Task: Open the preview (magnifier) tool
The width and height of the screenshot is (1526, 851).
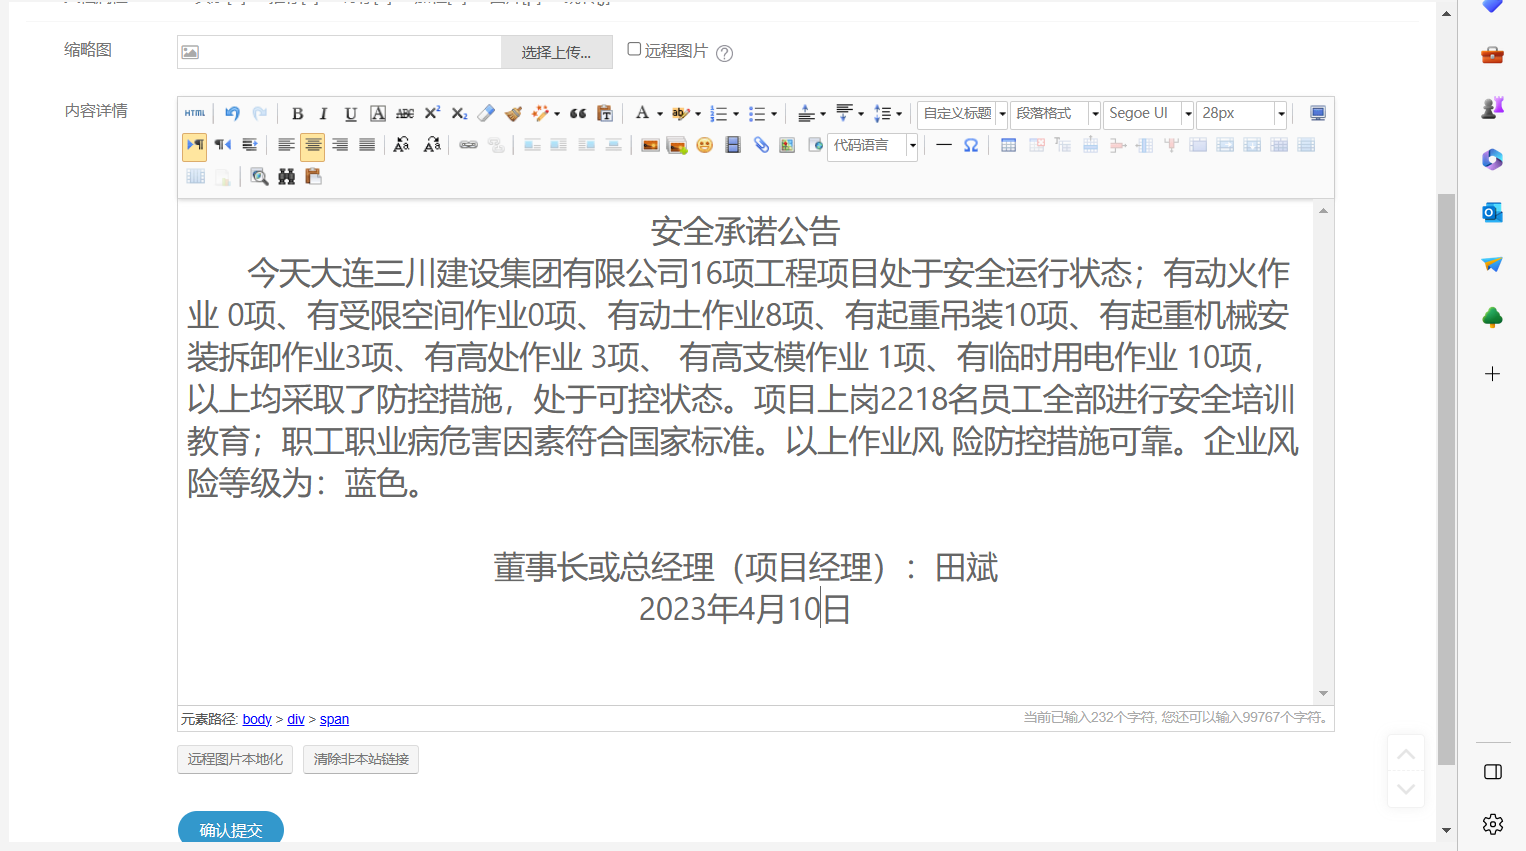Action: (259, 177)
